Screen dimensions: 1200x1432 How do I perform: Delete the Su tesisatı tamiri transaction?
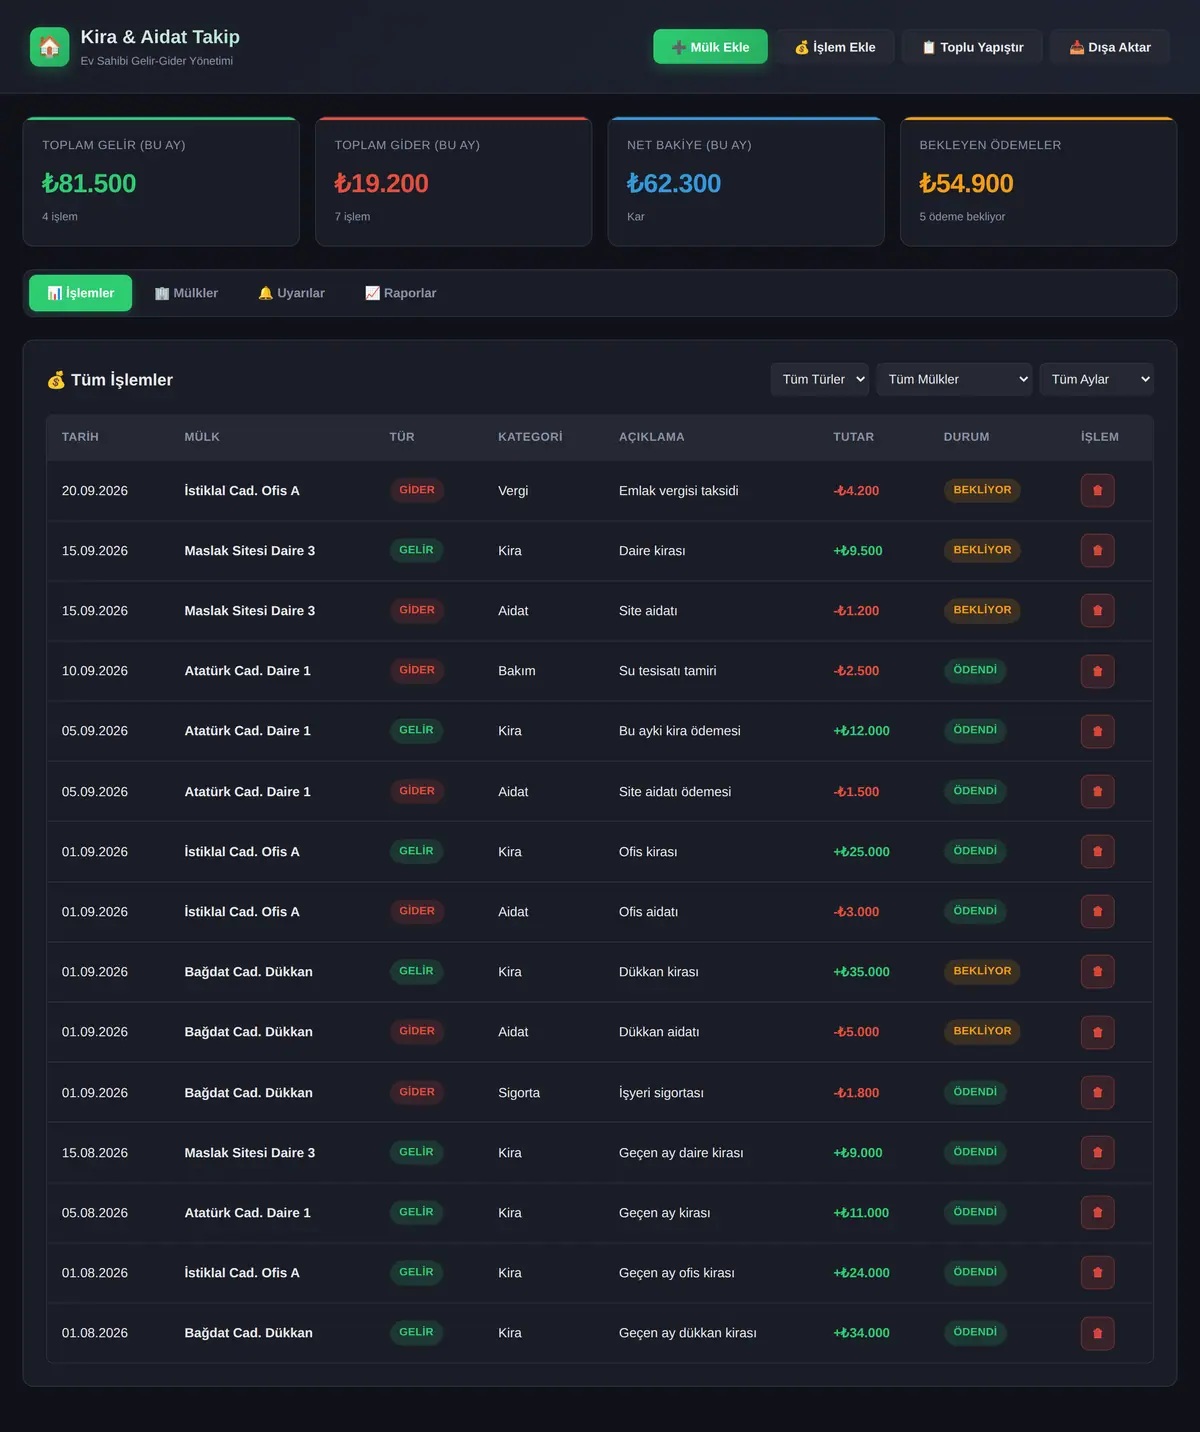click(1097, 671)
